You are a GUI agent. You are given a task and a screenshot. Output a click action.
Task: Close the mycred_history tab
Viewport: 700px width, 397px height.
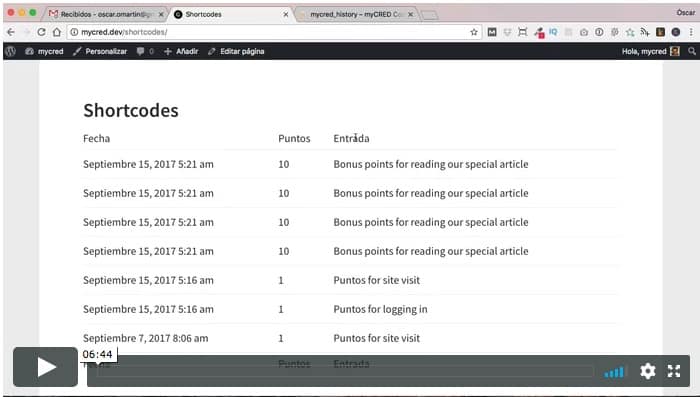410,14
